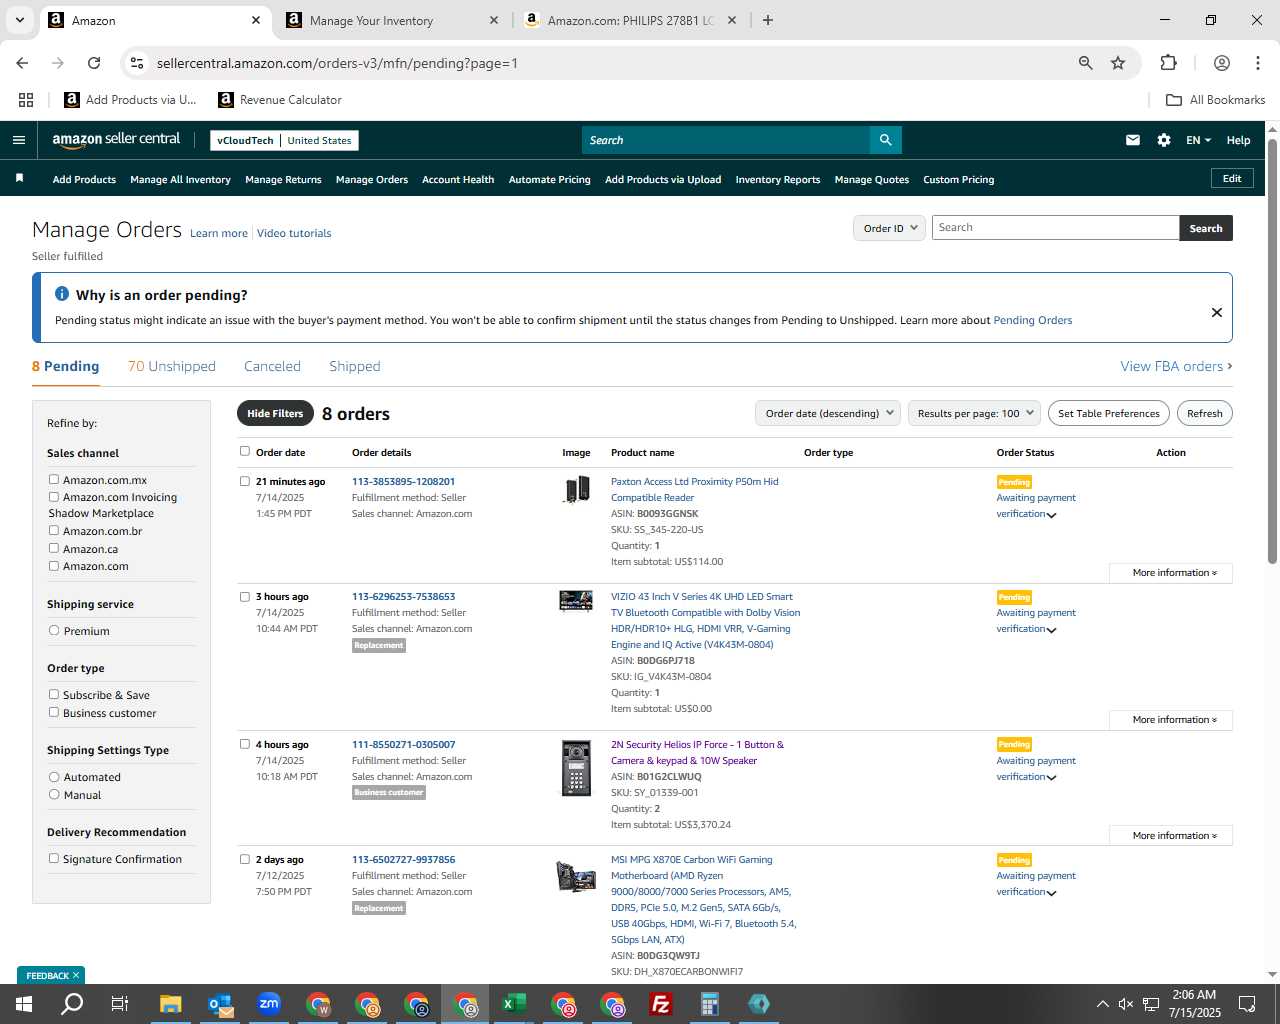This screenshot has width=1280, height=1024.
Task: Open Windows Start menu
Action: pos(24,1004)
